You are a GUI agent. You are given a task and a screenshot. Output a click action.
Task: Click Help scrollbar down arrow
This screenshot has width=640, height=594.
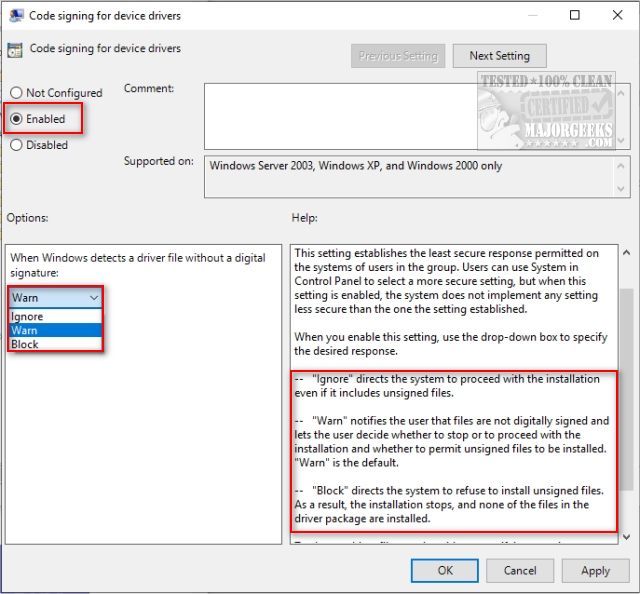point(626,537)
